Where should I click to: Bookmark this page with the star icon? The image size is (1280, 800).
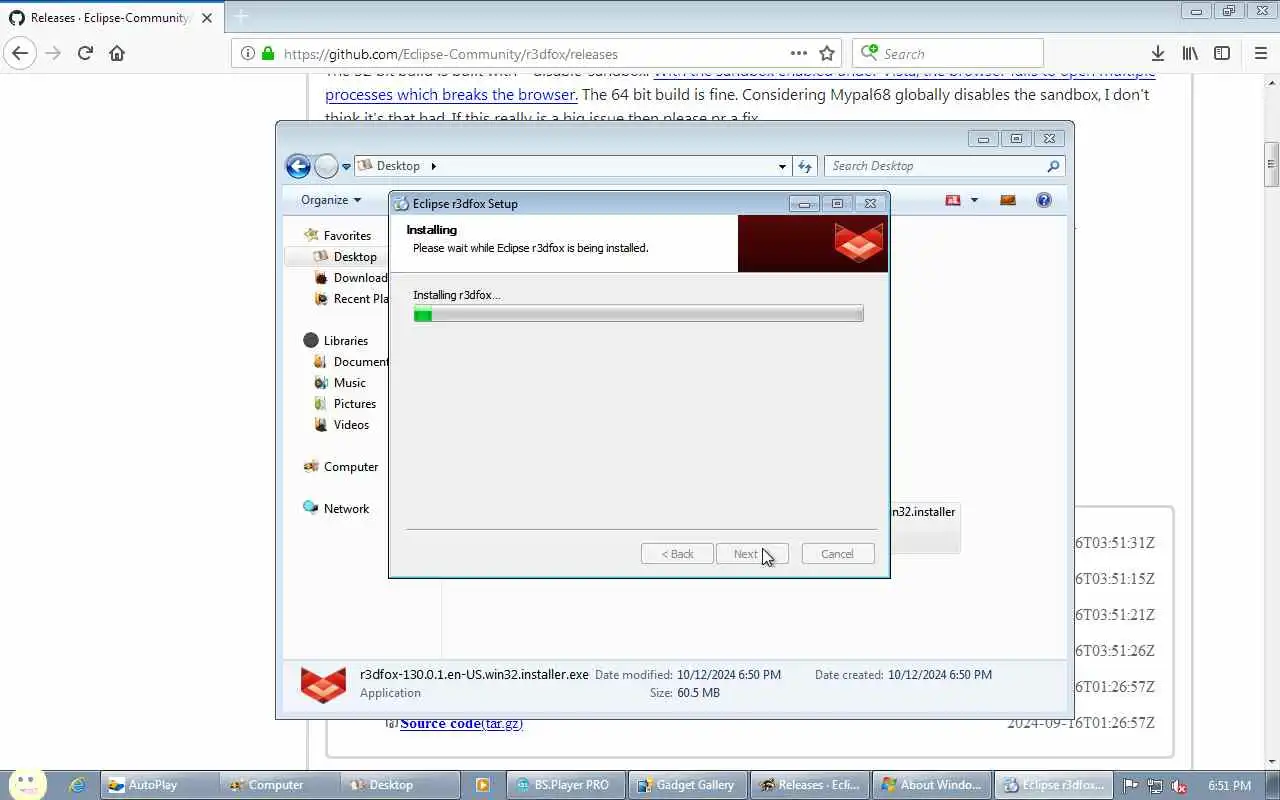point(827,54)
